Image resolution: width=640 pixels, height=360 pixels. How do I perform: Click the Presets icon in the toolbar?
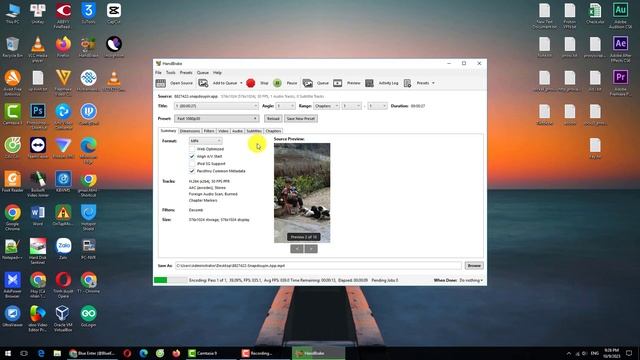click(x=407, y=83)
